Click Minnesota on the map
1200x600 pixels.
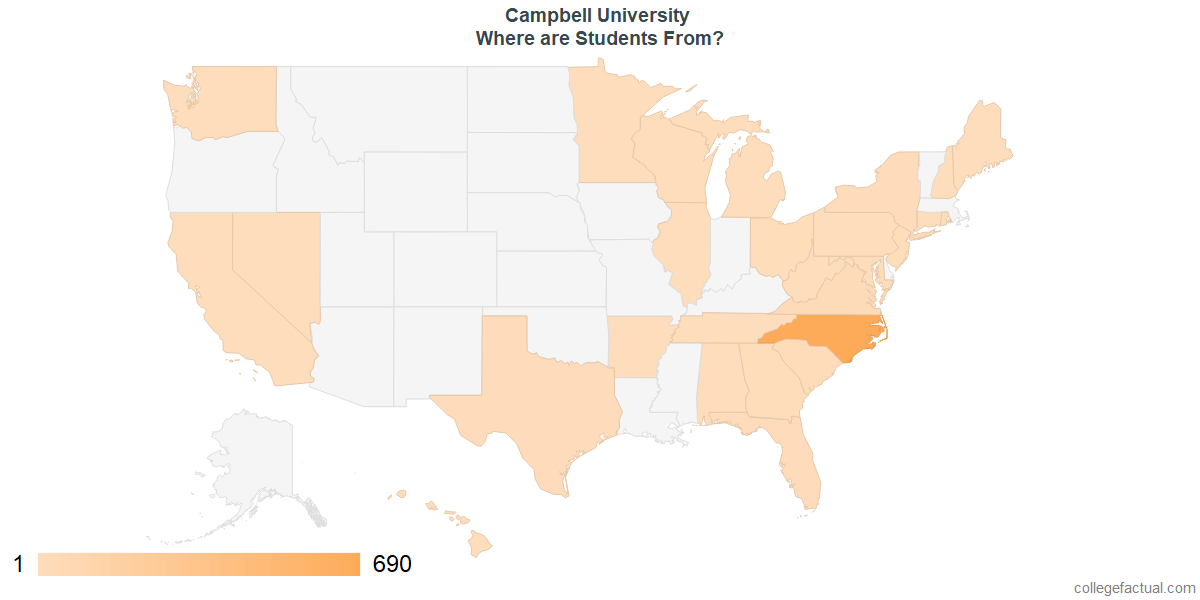[x=610, y=125]
